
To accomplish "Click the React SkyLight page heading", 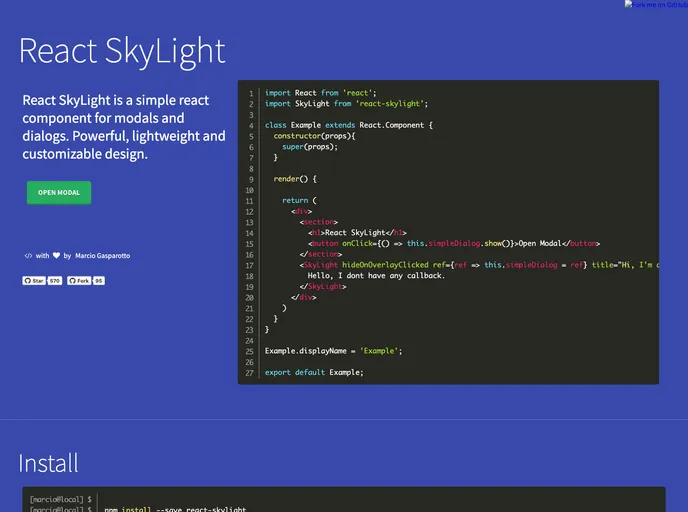I will [122, 51].
